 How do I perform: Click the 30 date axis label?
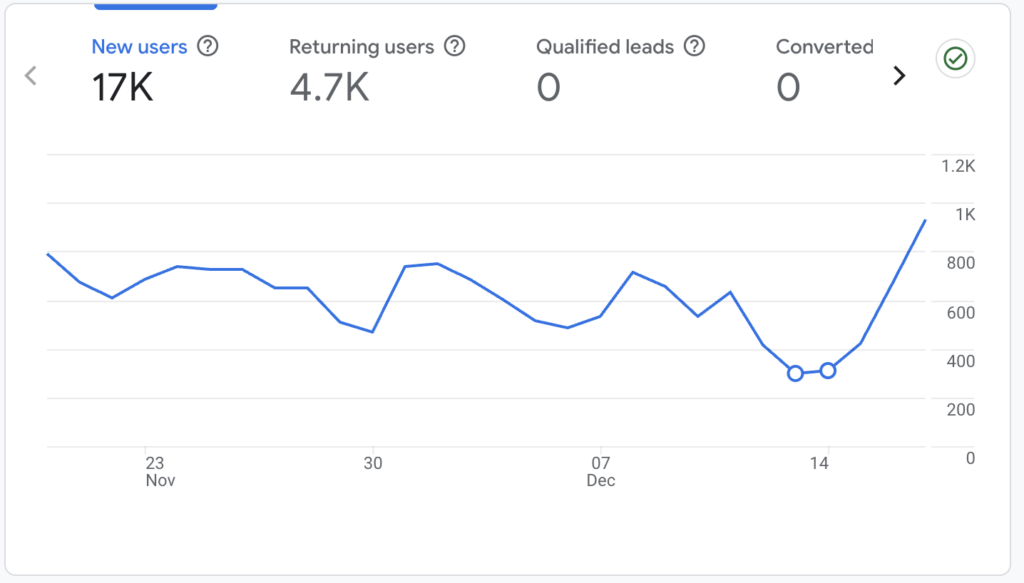372,463
